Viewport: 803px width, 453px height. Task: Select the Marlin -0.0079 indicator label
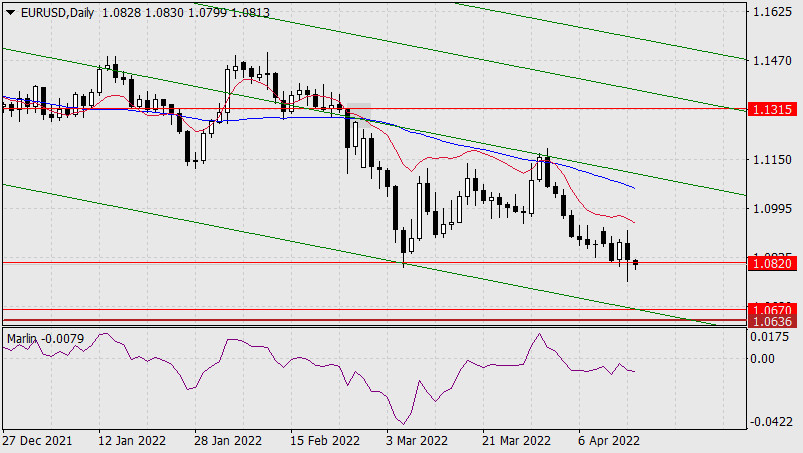[46, 339]
